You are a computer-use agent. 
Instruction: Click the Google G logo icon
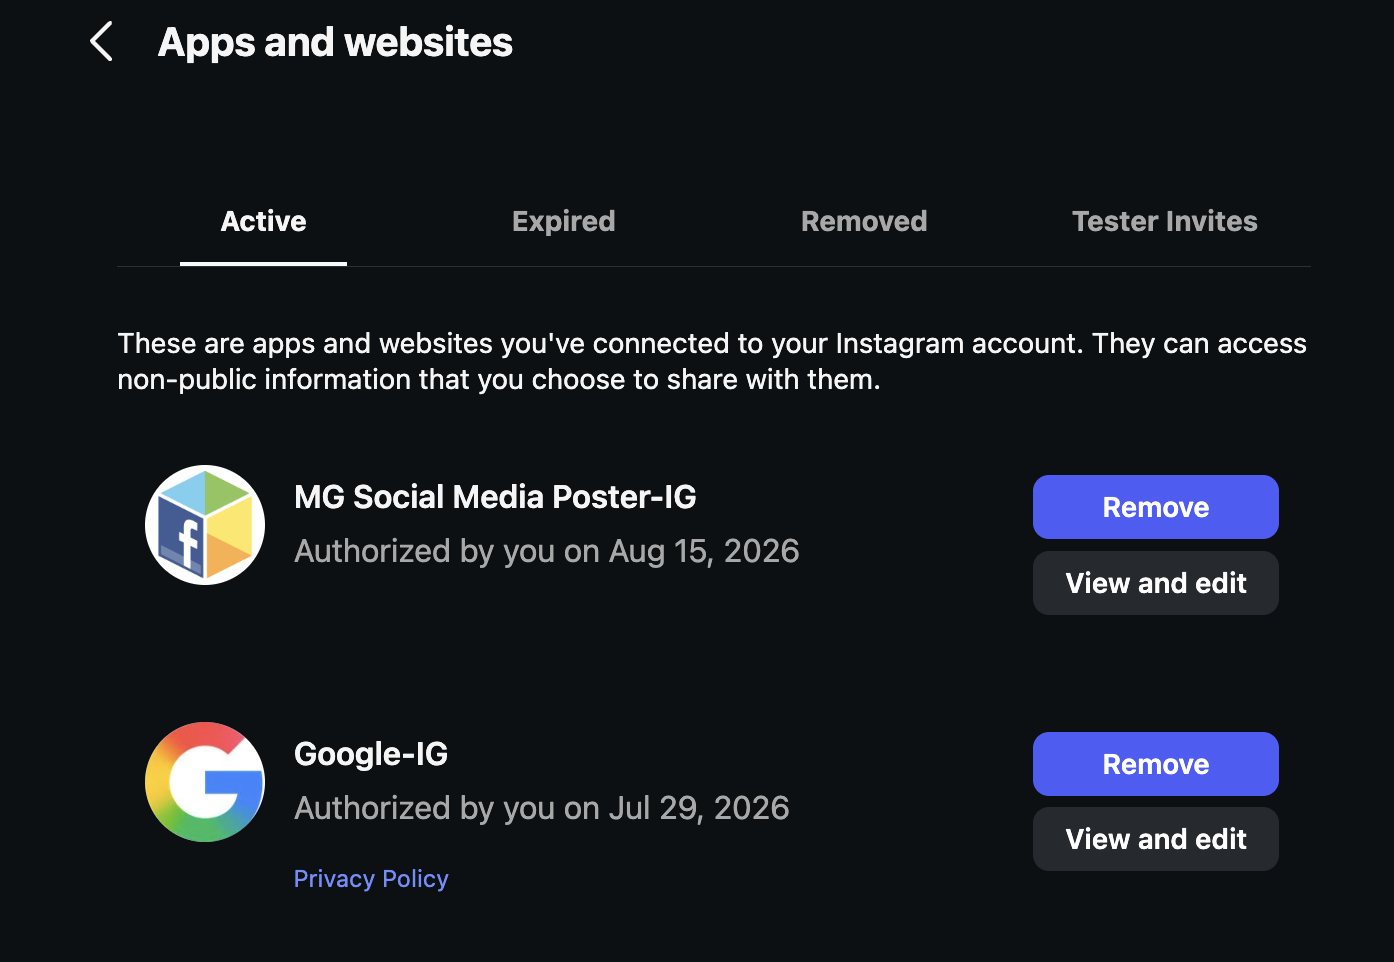pos(205,782)
